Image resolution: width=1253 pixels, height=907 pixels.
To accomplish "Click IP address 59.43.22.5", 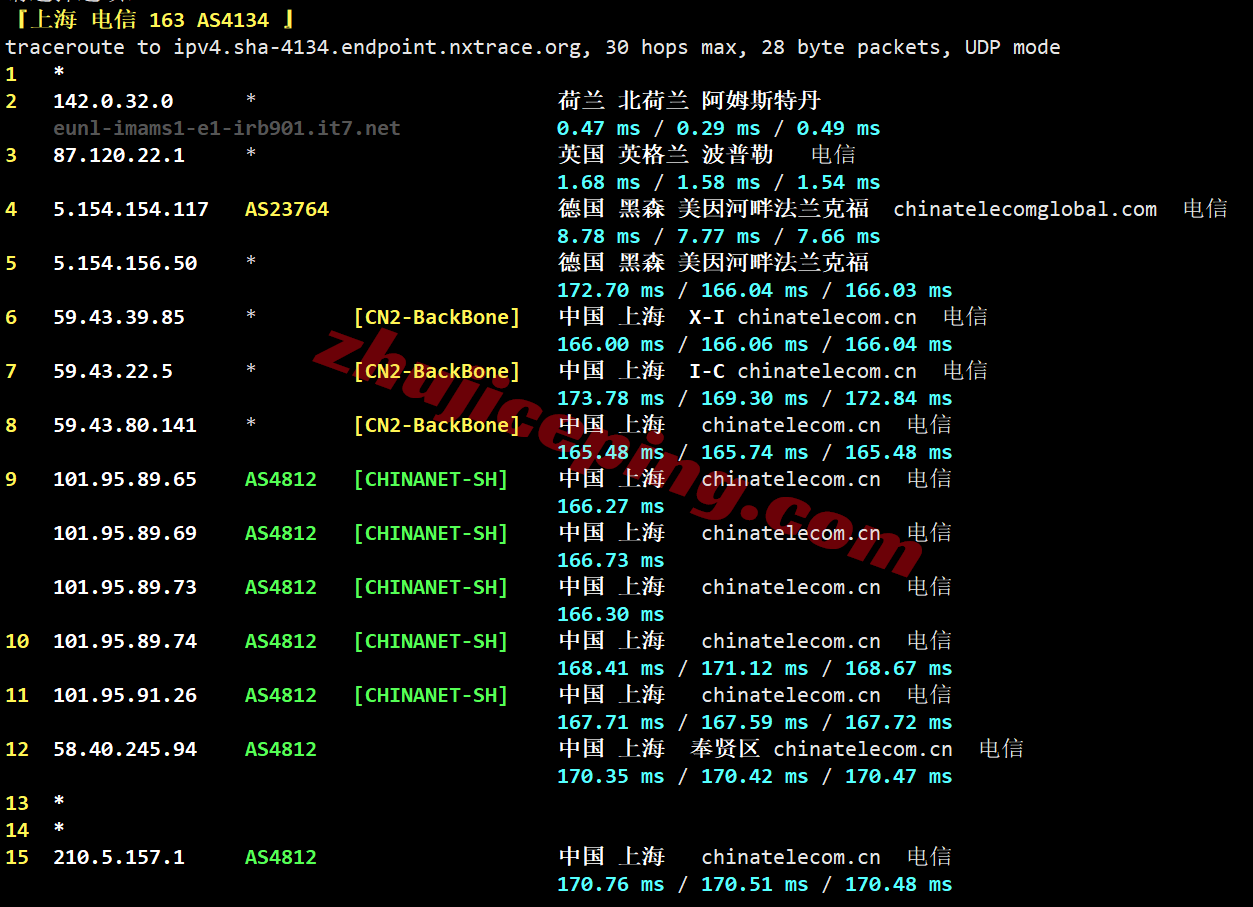I will (113, 371).
